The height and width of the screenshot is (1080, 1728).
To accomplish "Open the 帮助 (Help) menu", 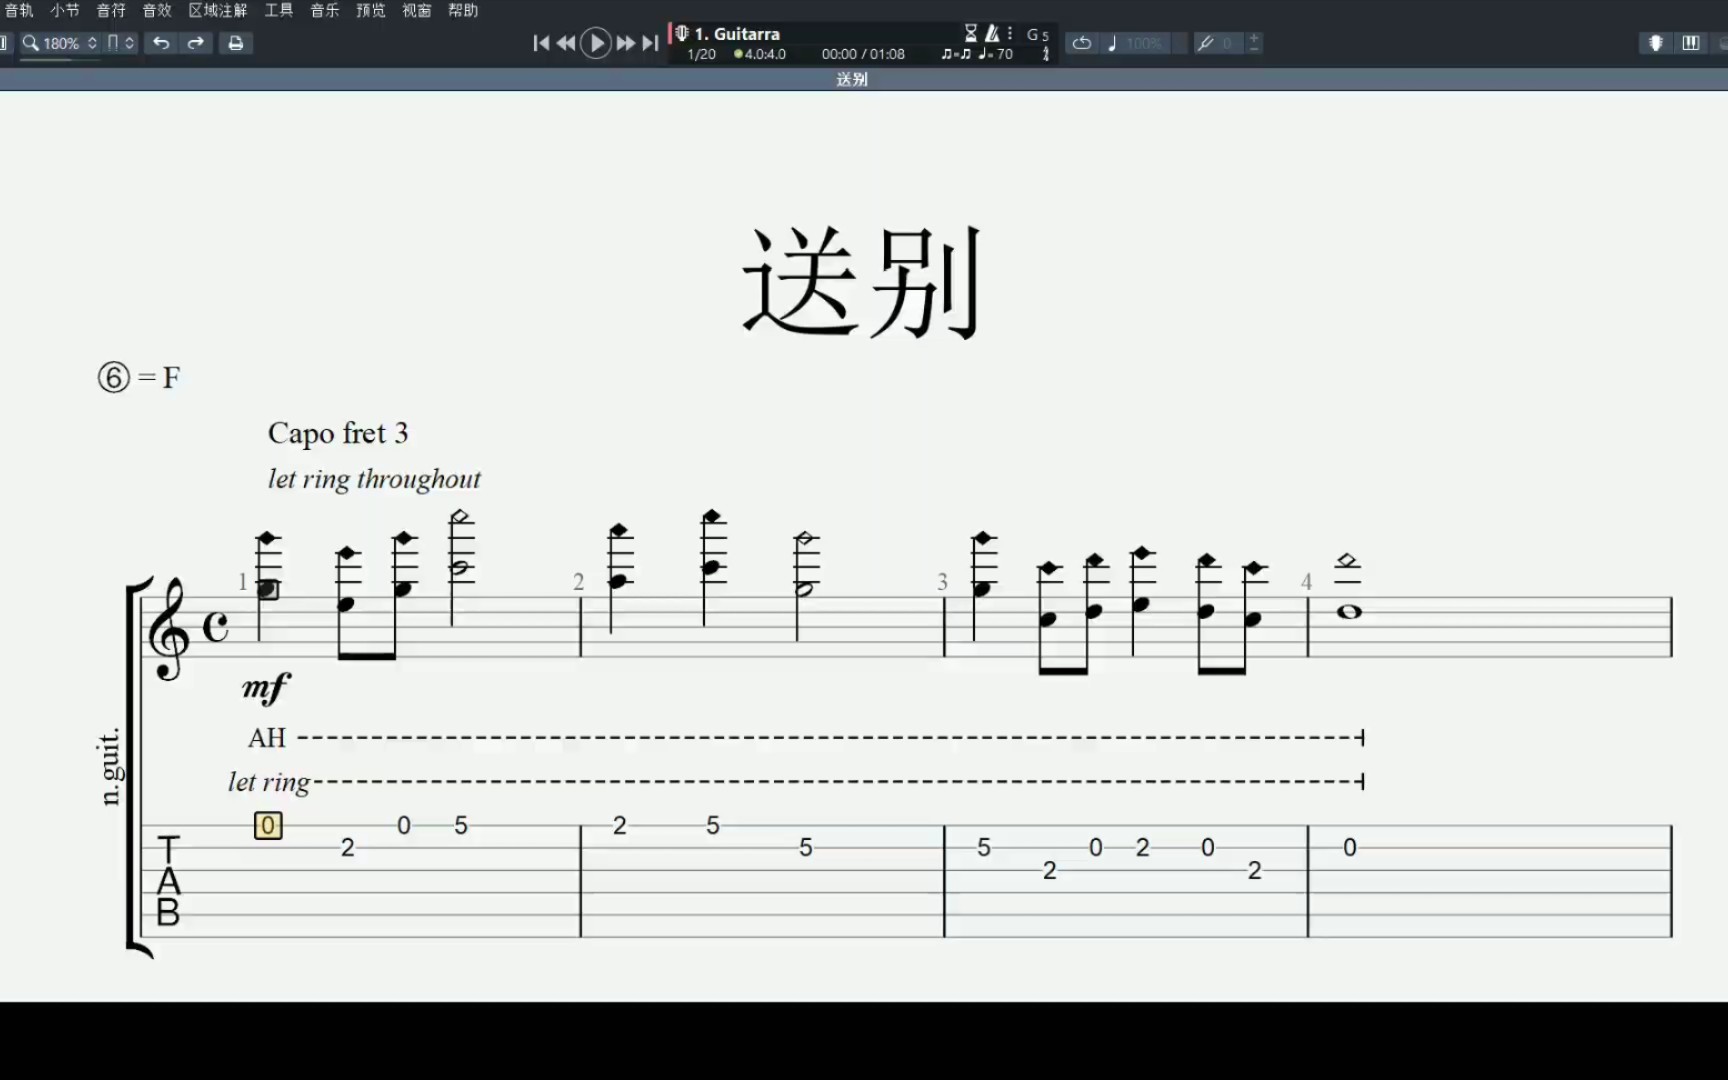I will pyautogui.click(x=463, y=10).
